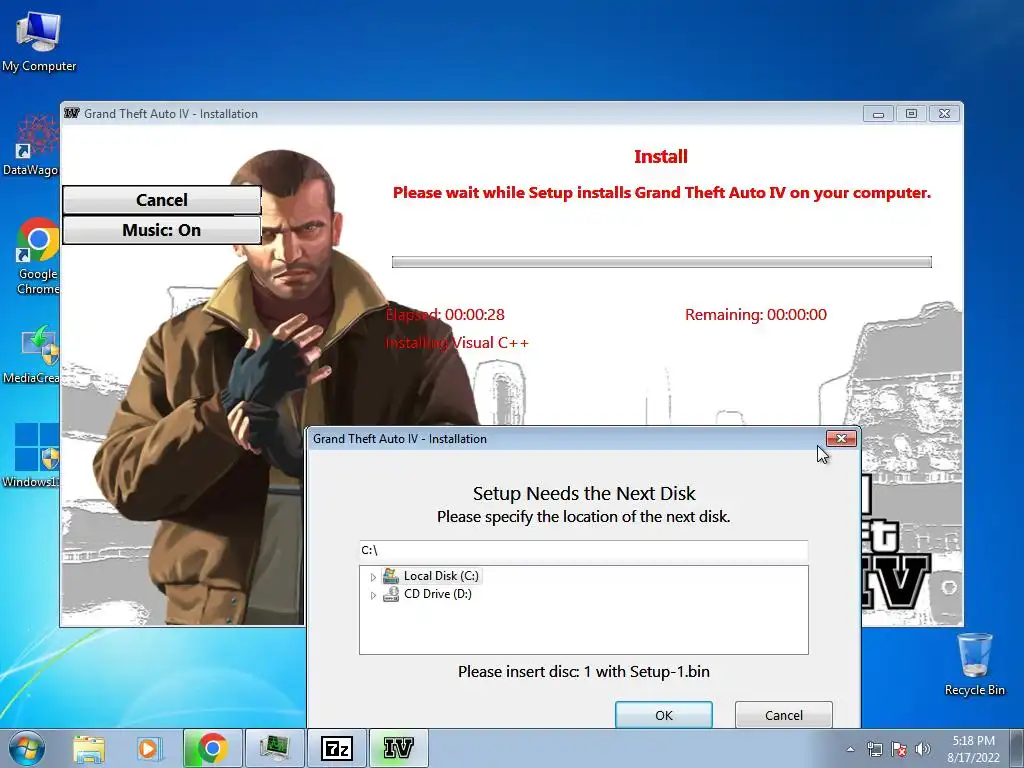The image size is (1024, 768).
Task: Show hidden system tray icons
Action: [850, 749]
